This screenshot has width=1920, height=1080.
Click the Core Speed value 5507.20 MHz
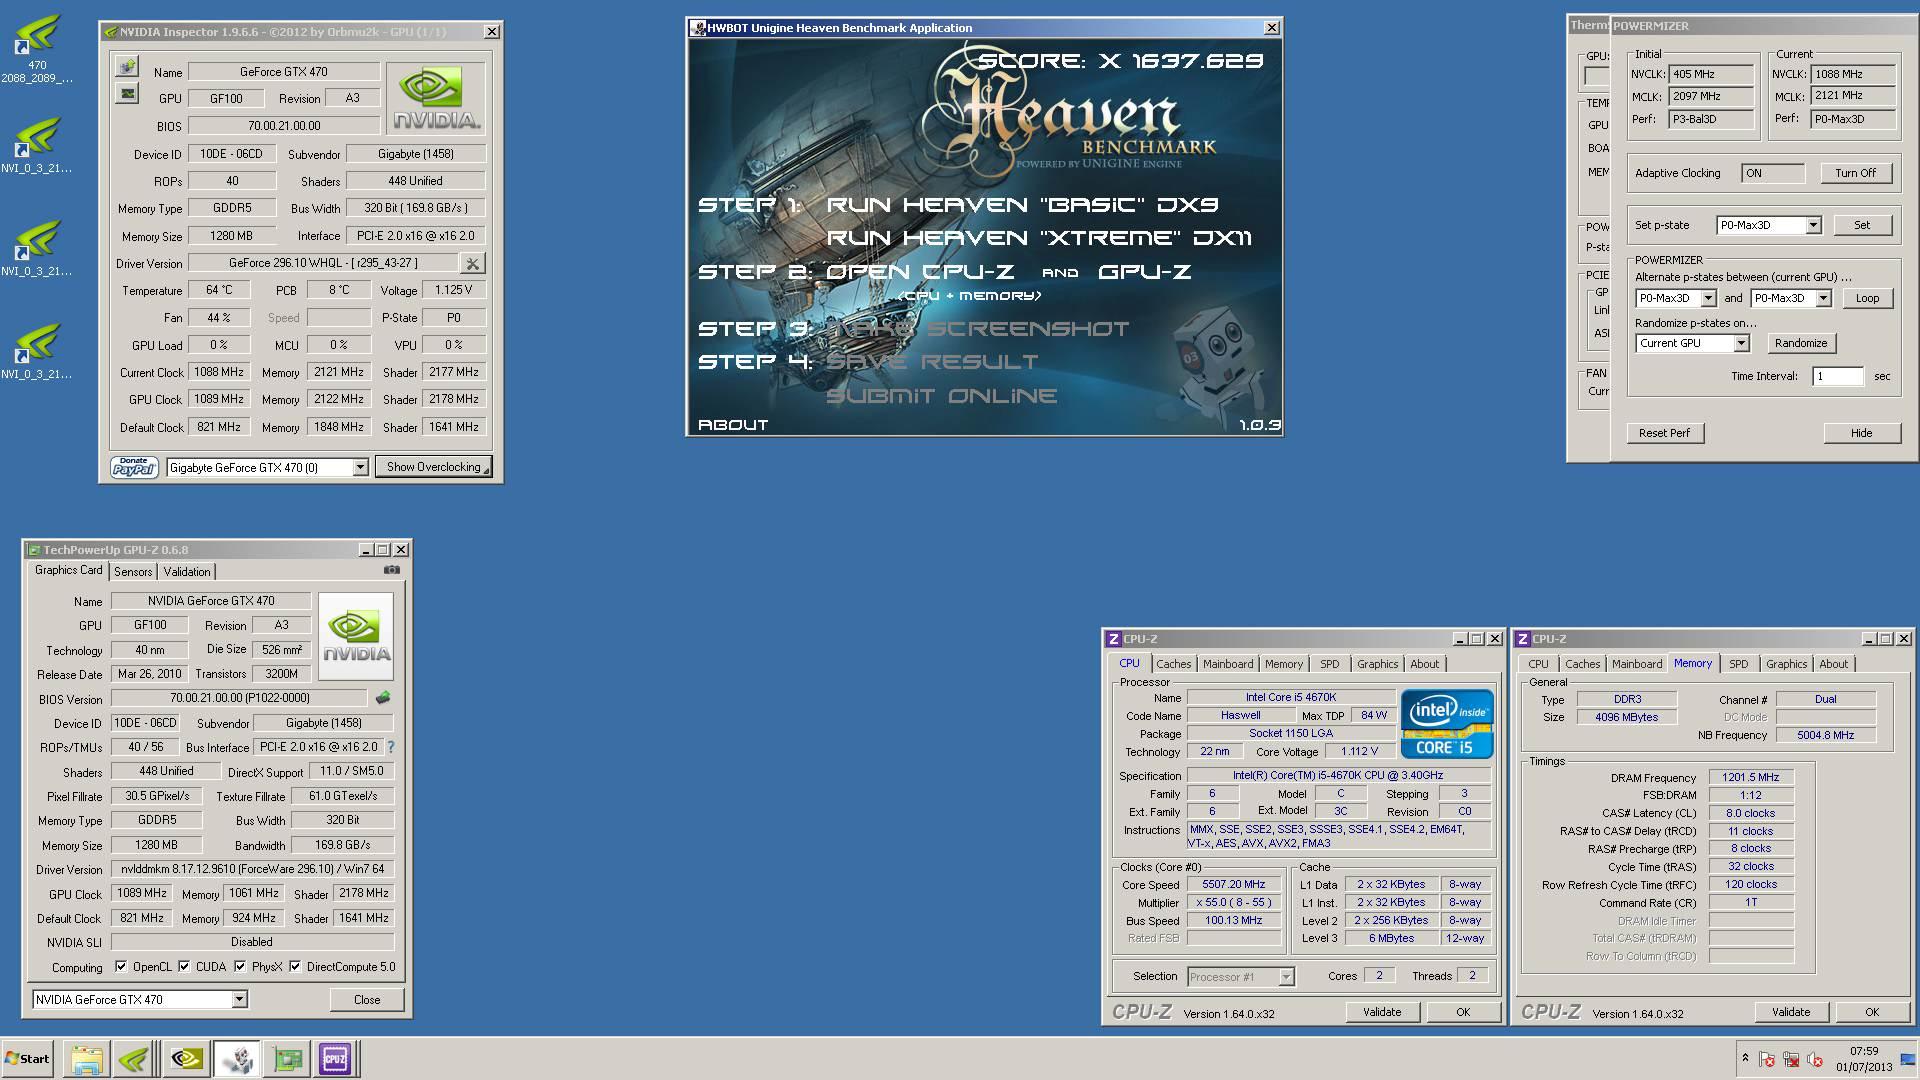1233,885
